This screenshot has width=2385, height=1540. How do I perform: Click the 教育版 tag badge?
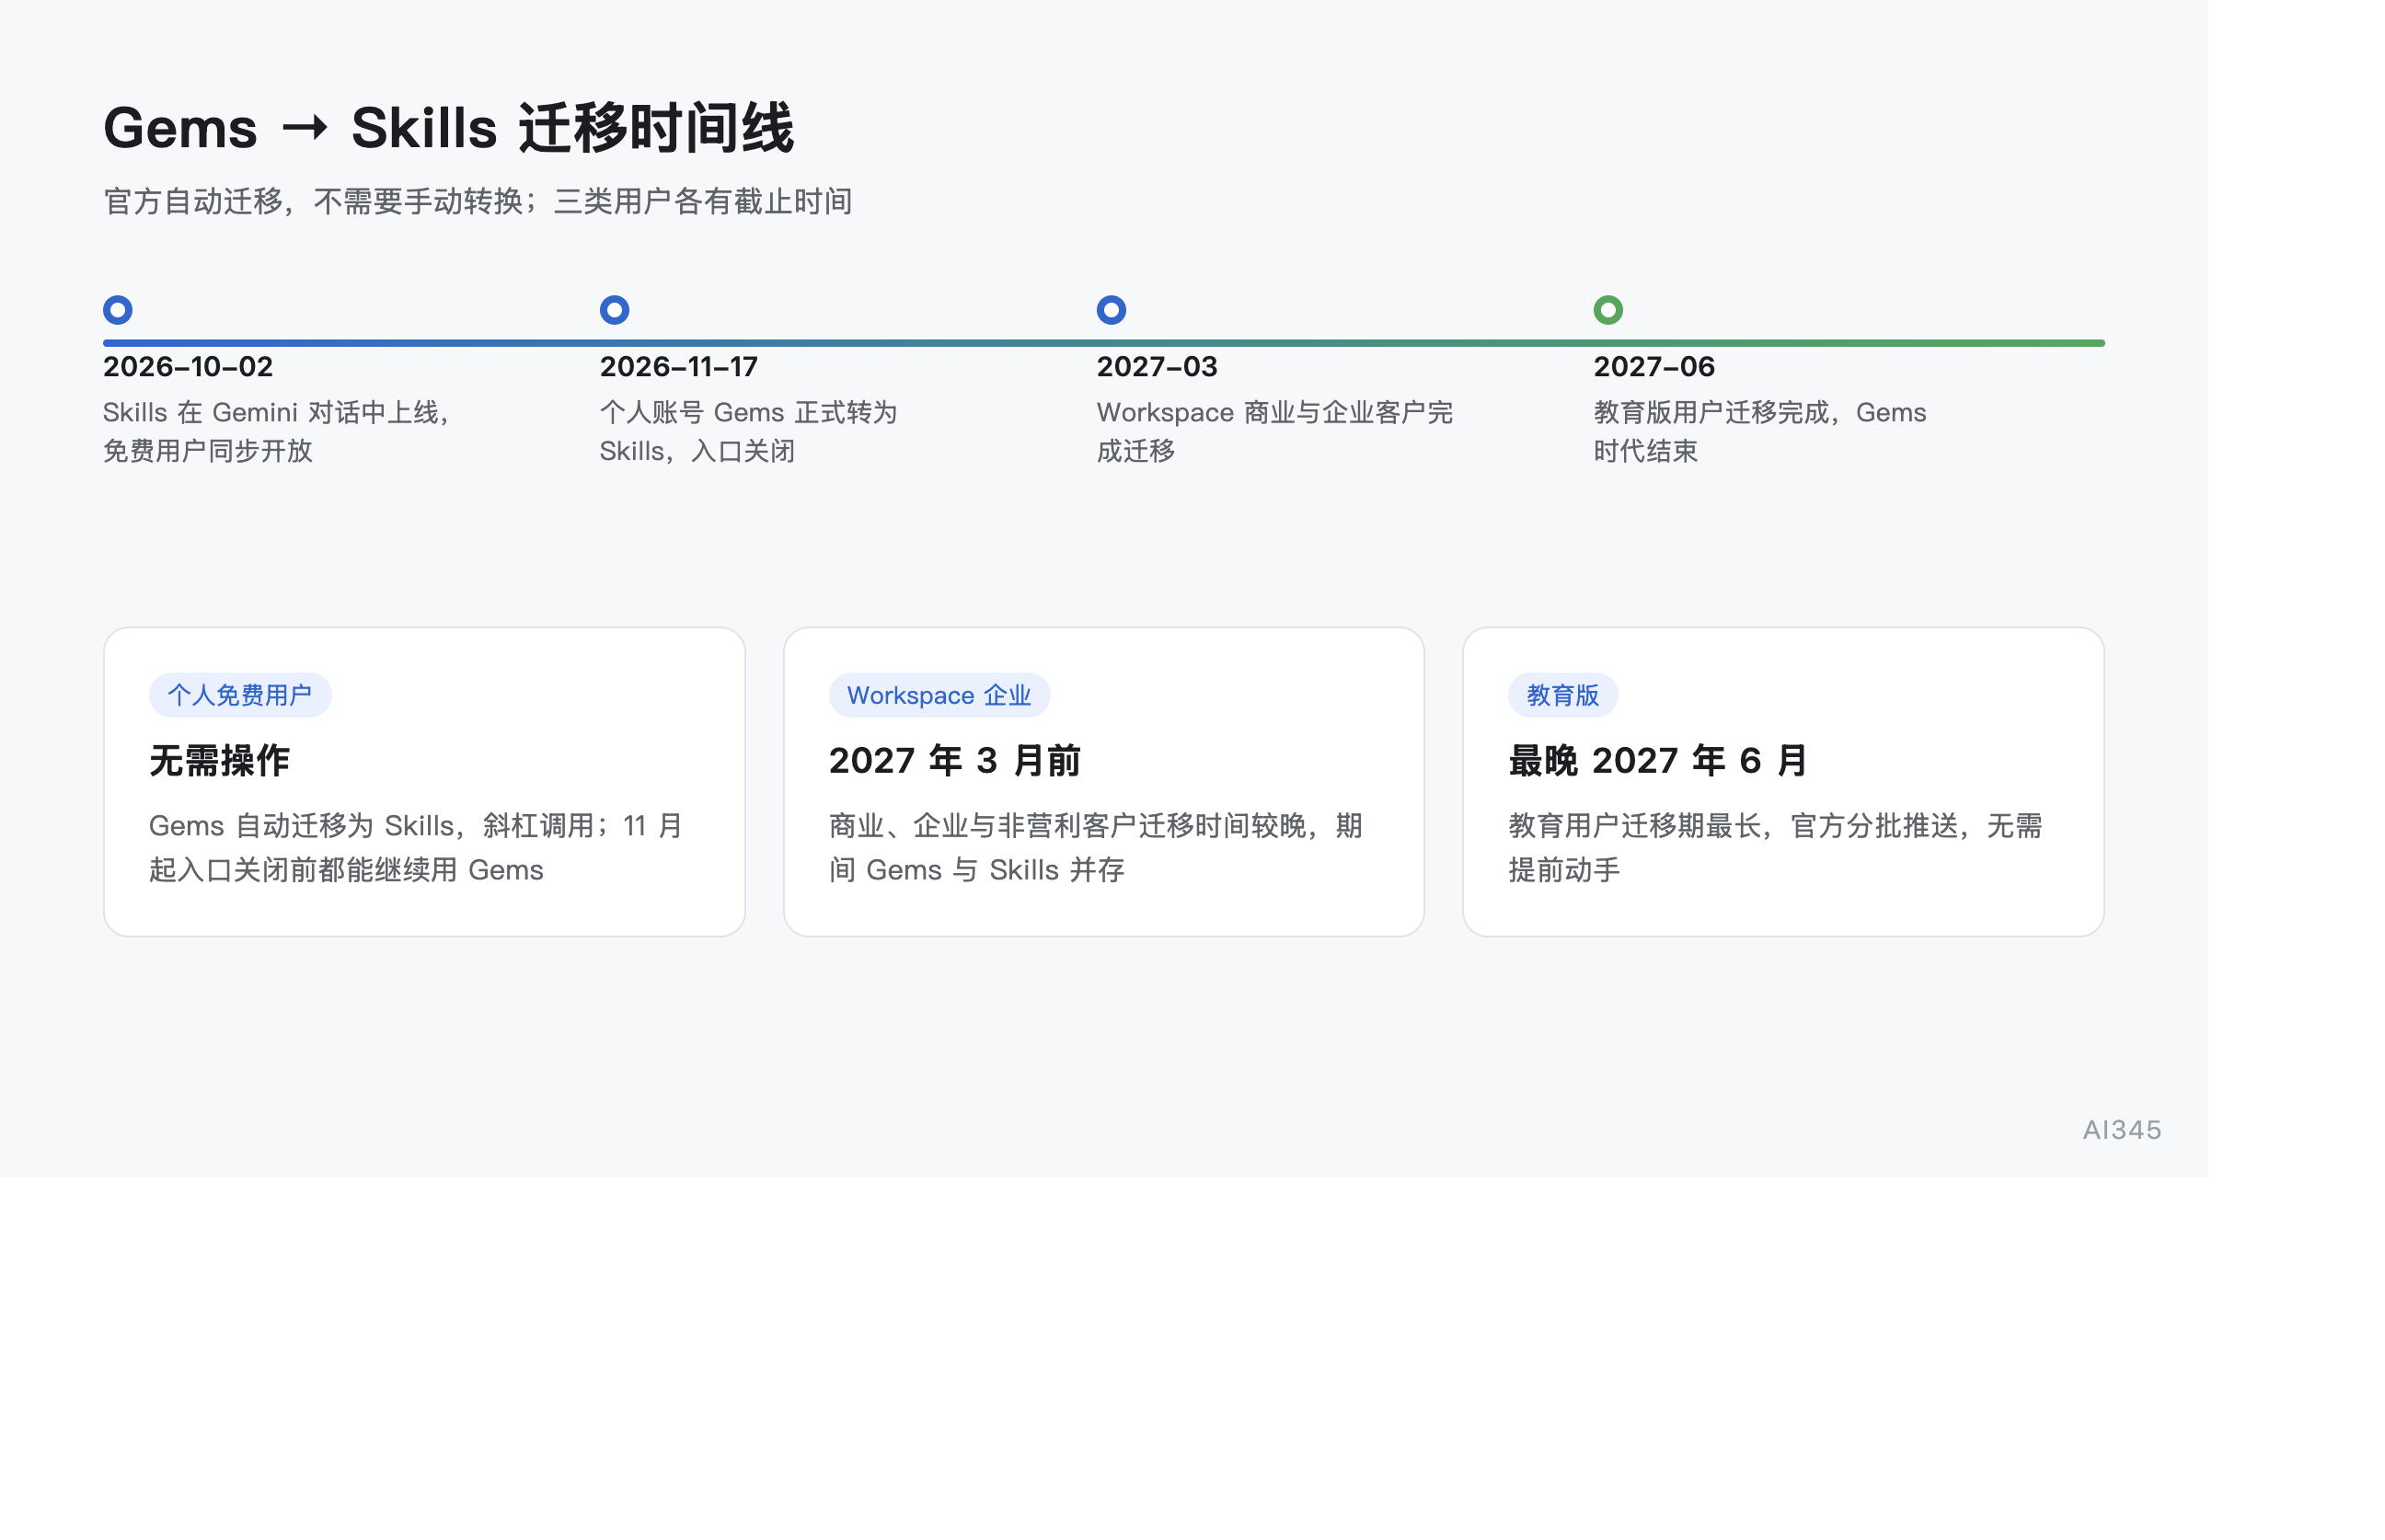1563,695
